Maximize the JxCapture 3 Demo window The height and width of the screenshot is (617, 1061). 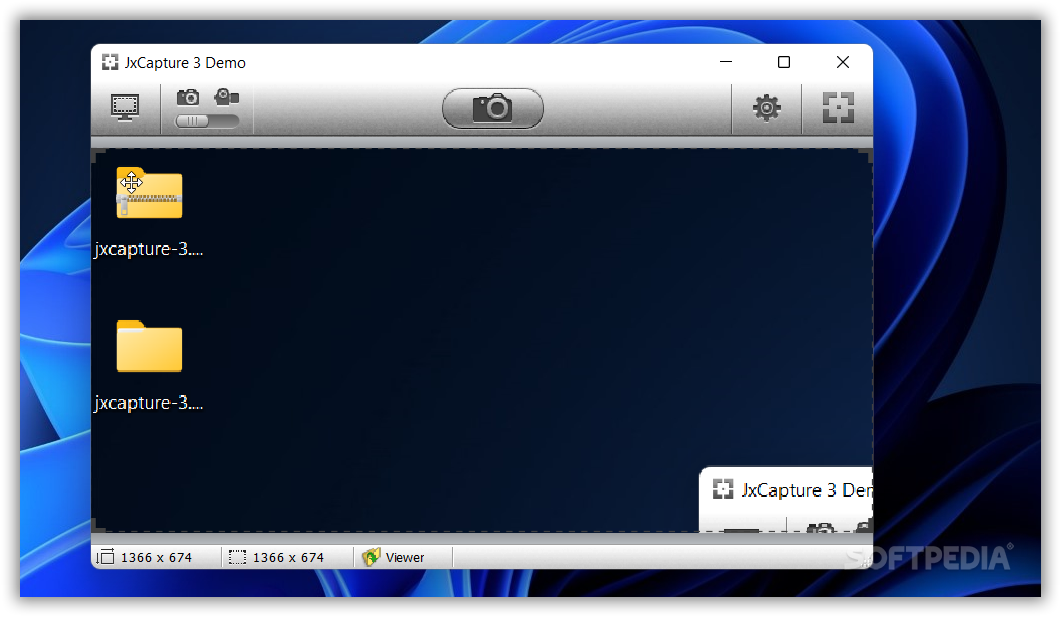pyautogui.click(x=784, y=62)
